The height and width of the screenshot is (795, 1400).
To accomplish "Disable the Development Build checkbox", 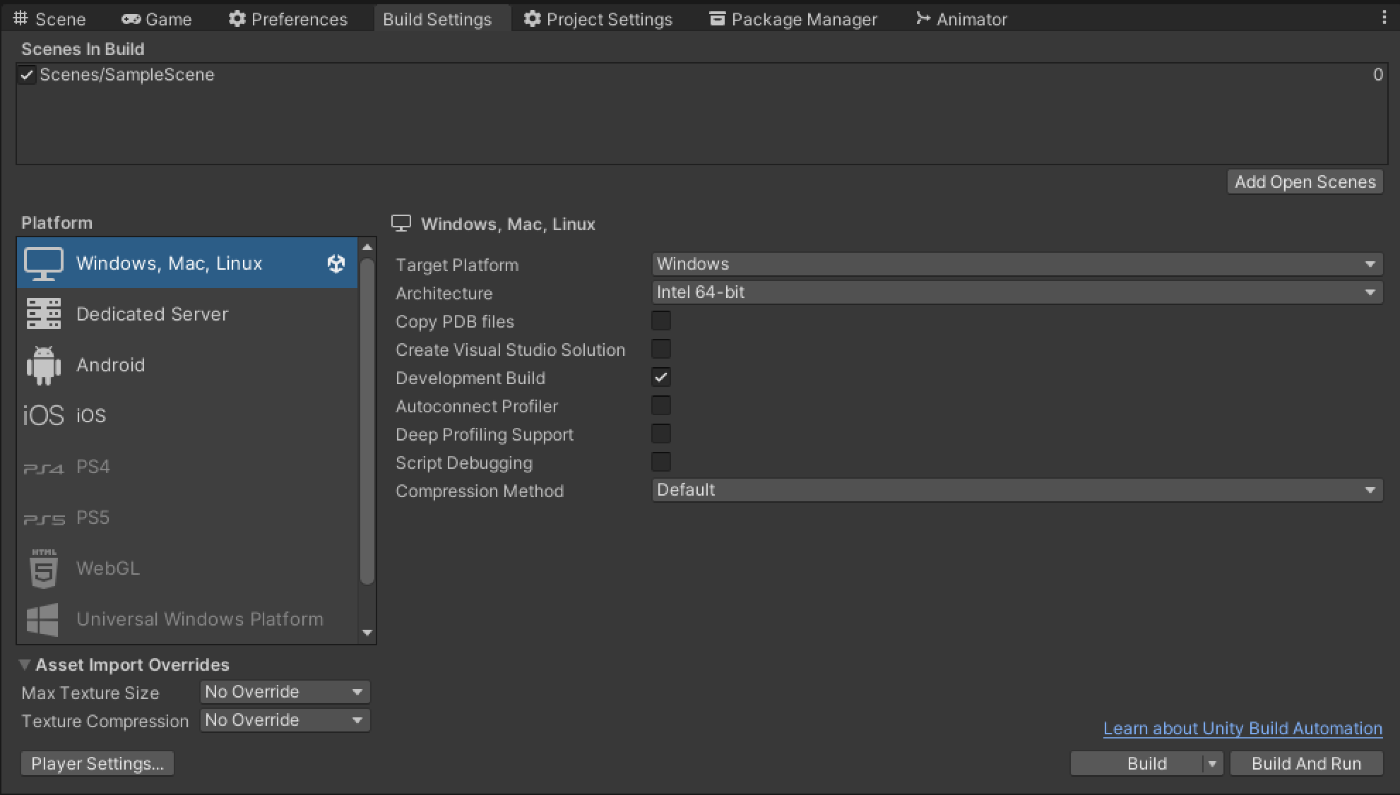I will pyautogui.click(x=661, y=377).
